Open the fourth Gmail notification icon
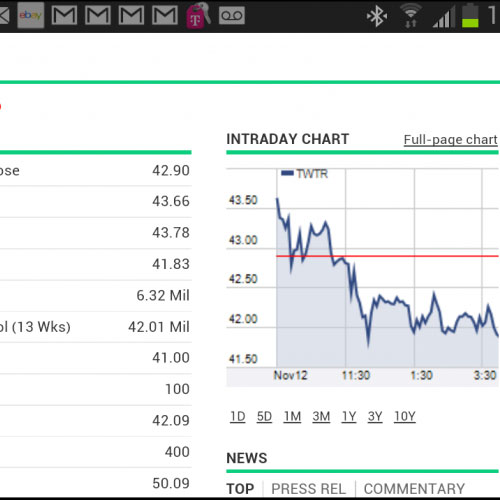This screenshot has width=500, height=500. [x=165, y=15]
